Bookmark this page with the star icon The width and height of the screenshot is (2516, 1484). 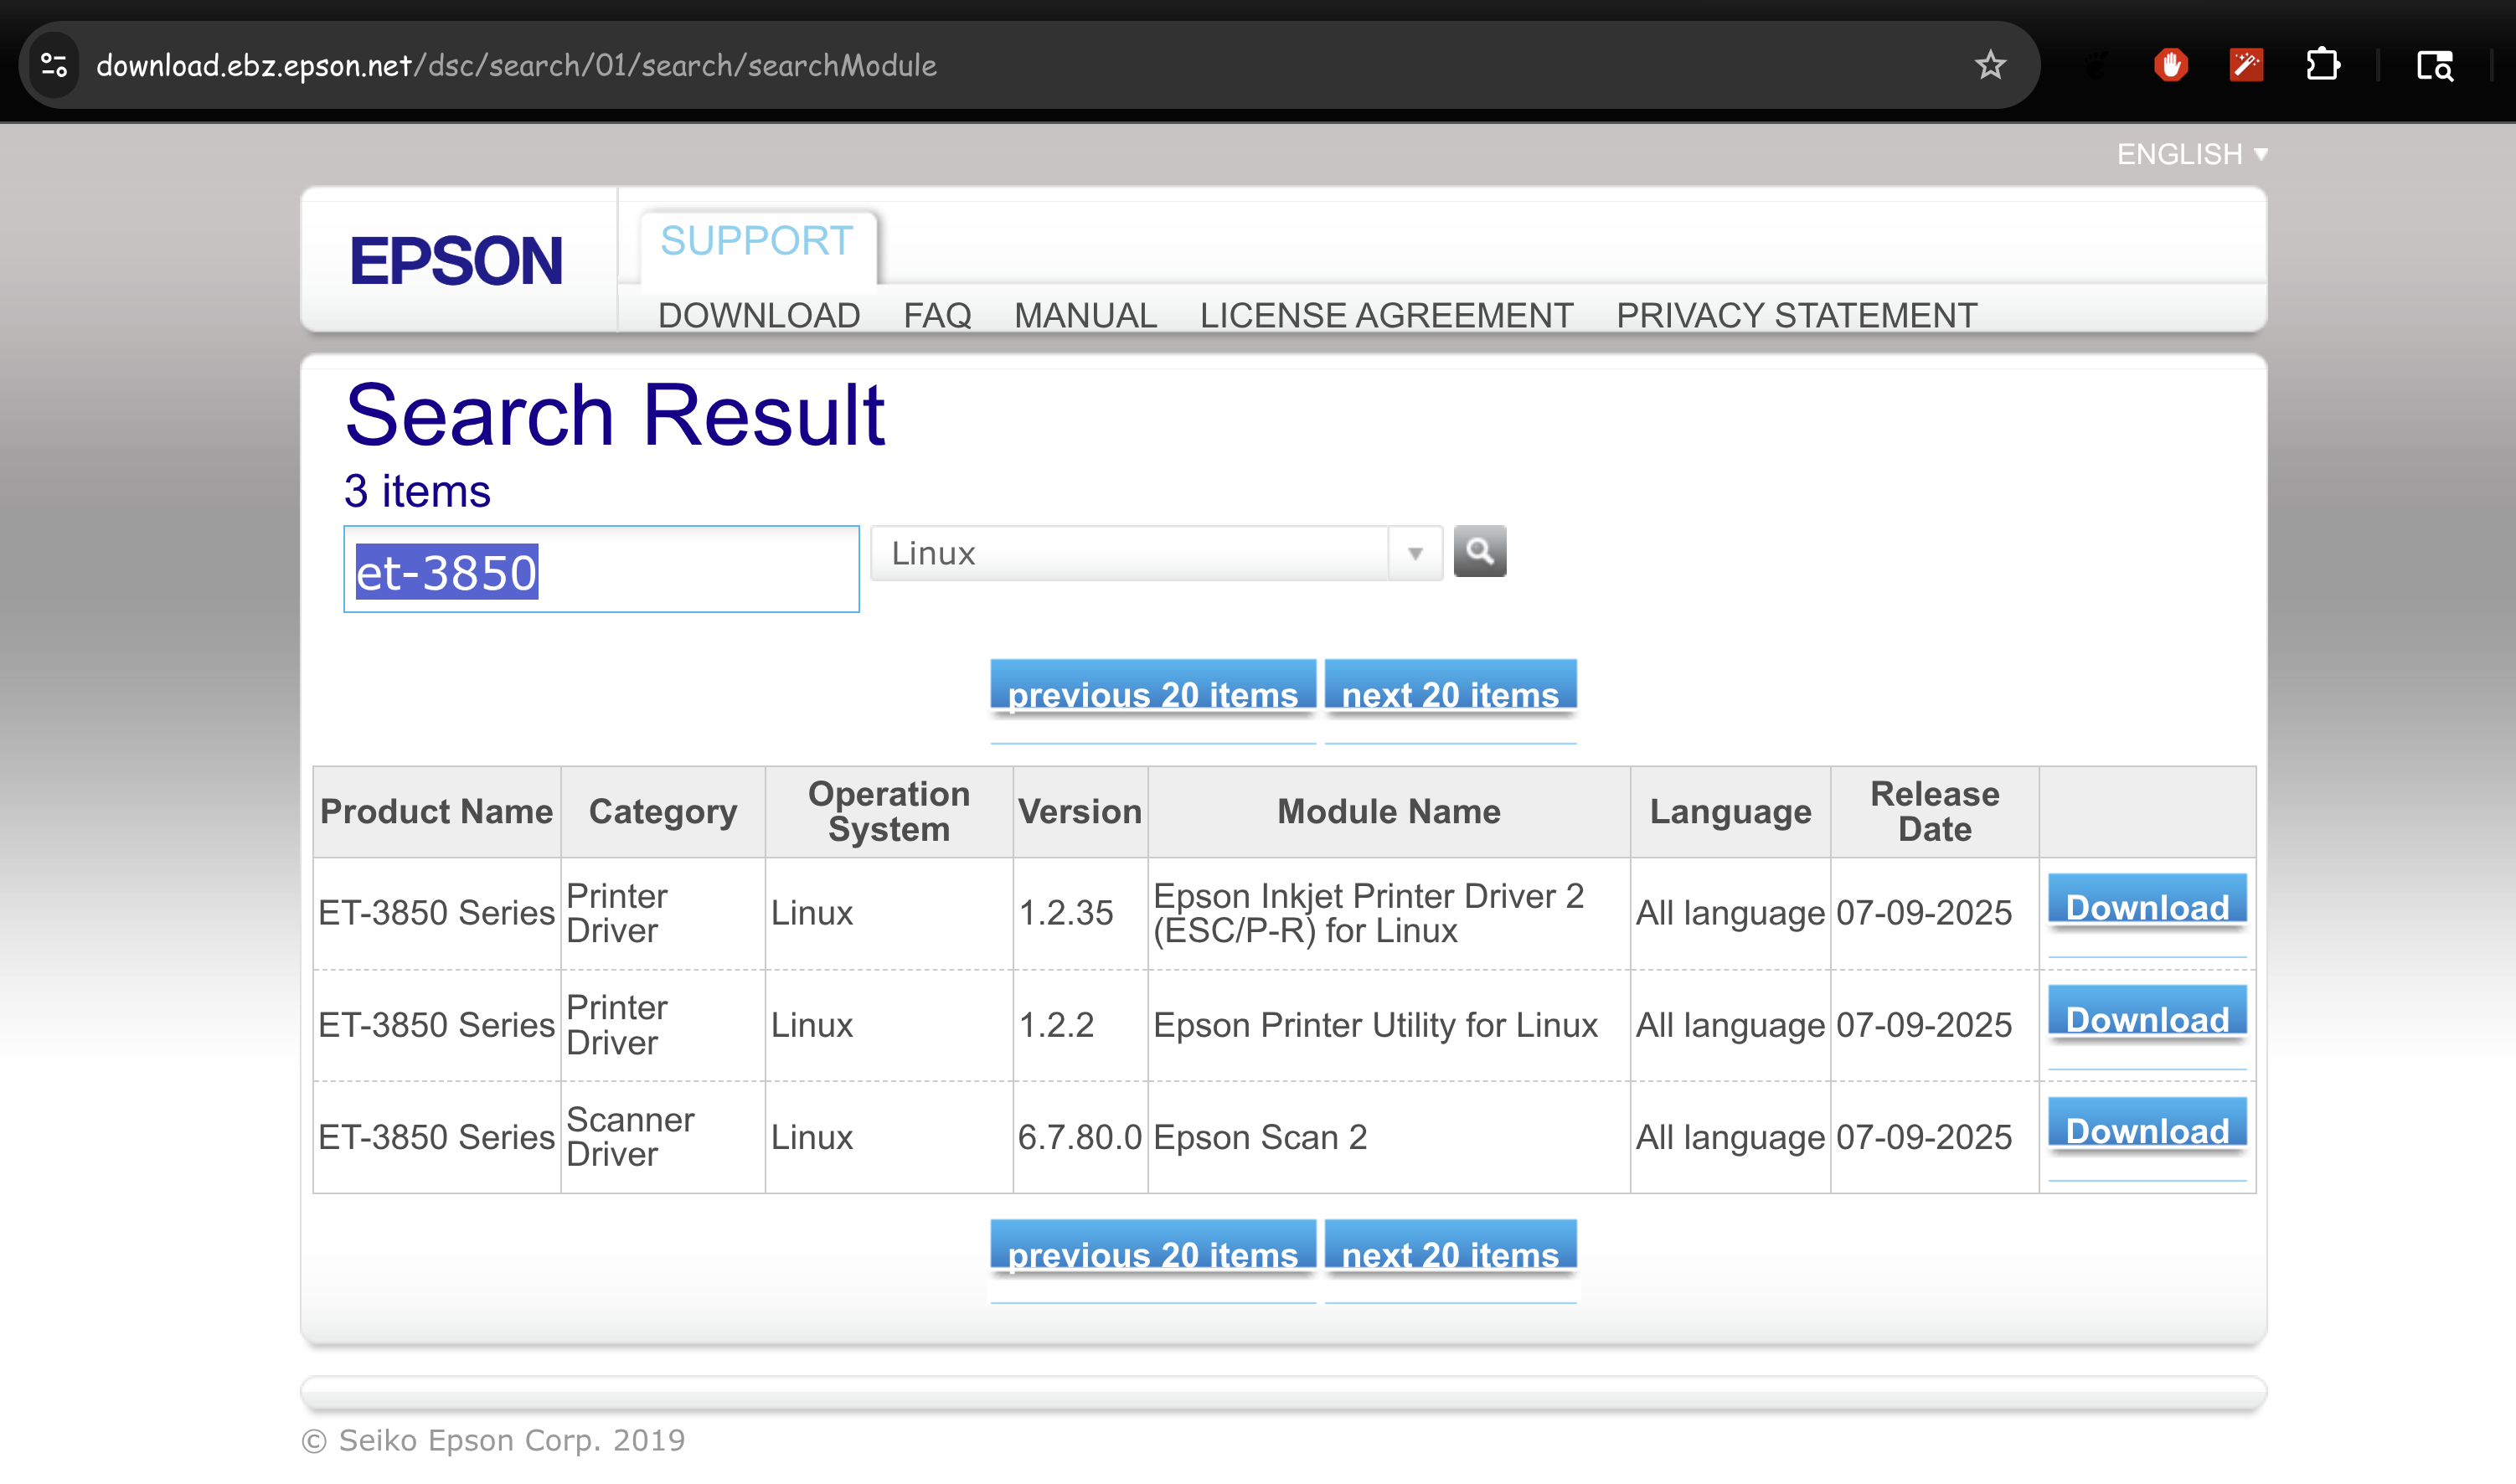coord(1990,65)
